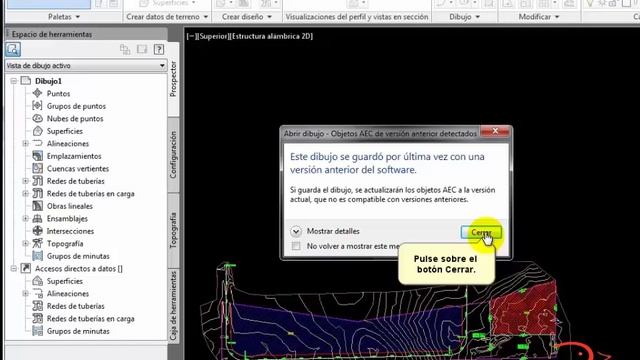Expand Mostrar detalles chevron in dialog
This screenshot has height=360, width=640.
pos(296,231)
